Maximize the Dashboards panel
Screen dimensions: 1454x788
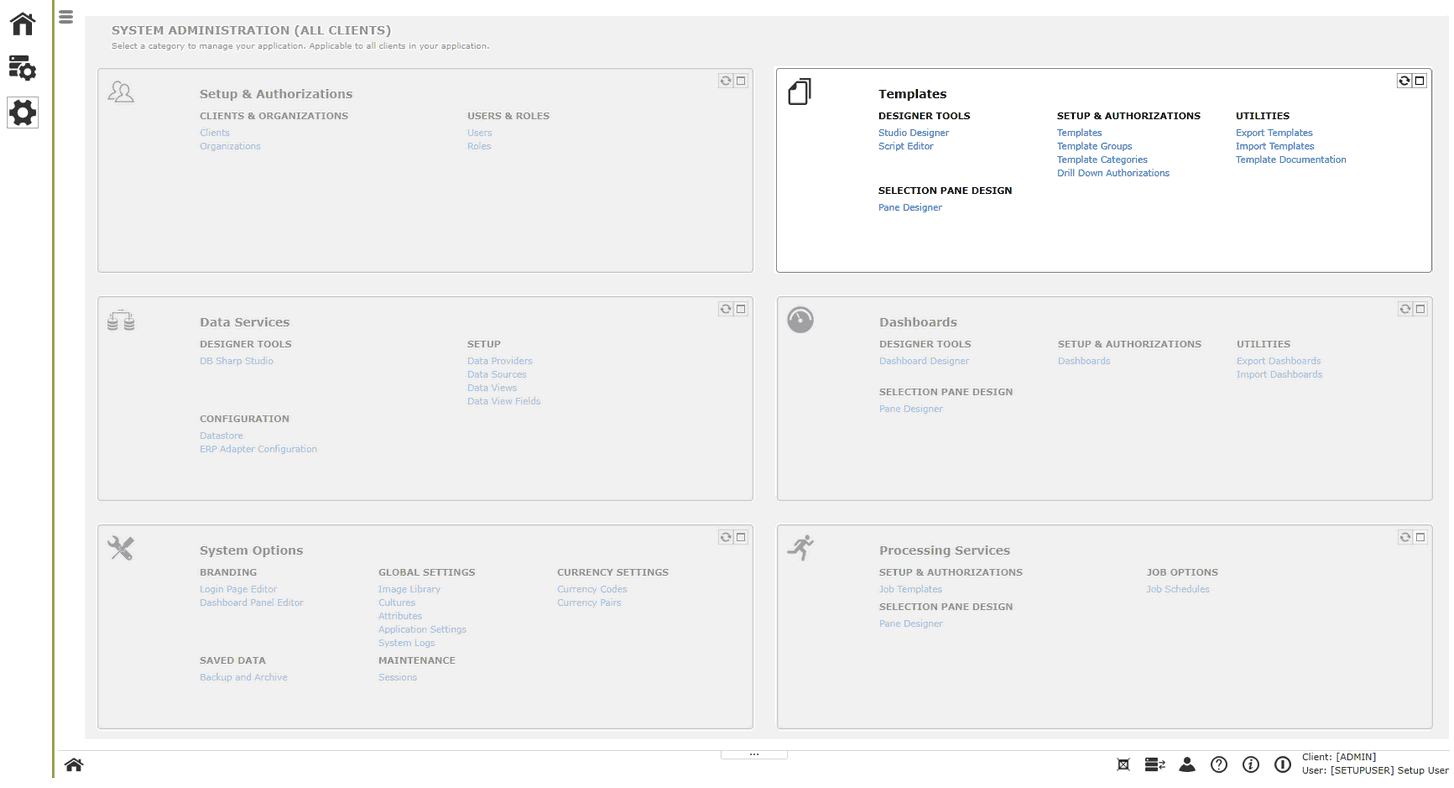click(x=1420, y=309)
